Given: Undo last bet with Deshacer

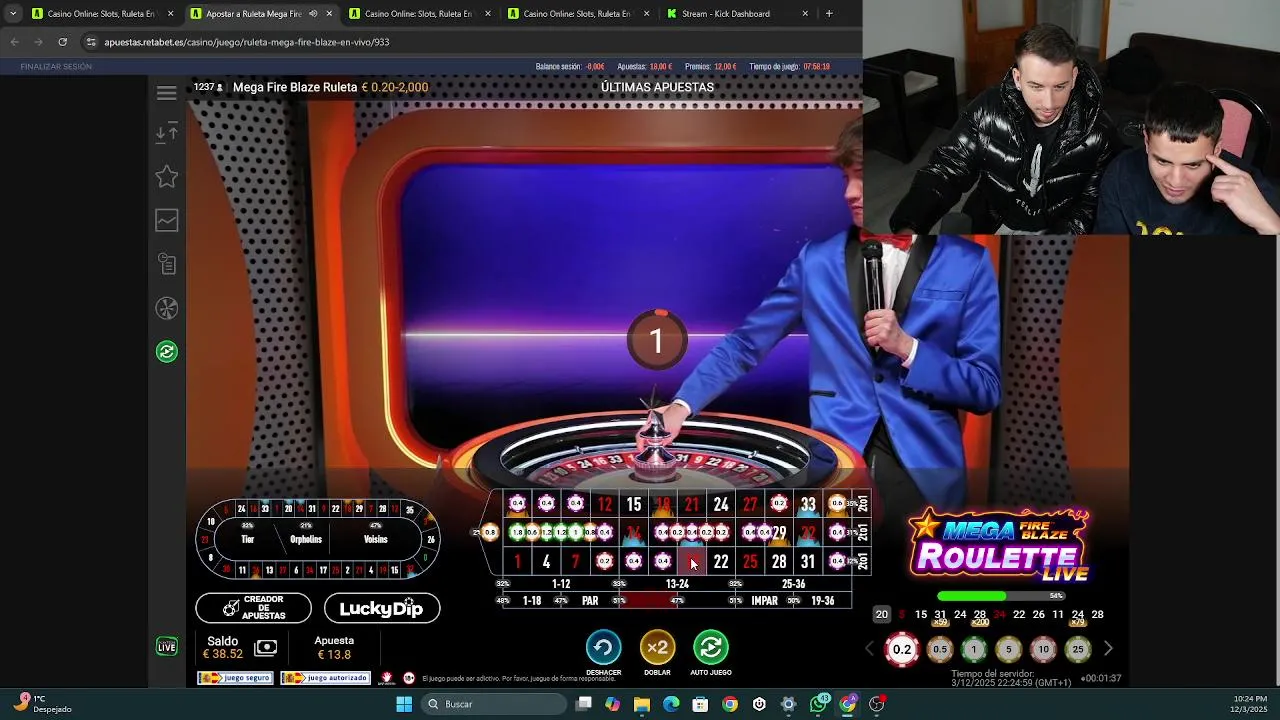Looking at the screenshot, I should (x=603, y=648).
